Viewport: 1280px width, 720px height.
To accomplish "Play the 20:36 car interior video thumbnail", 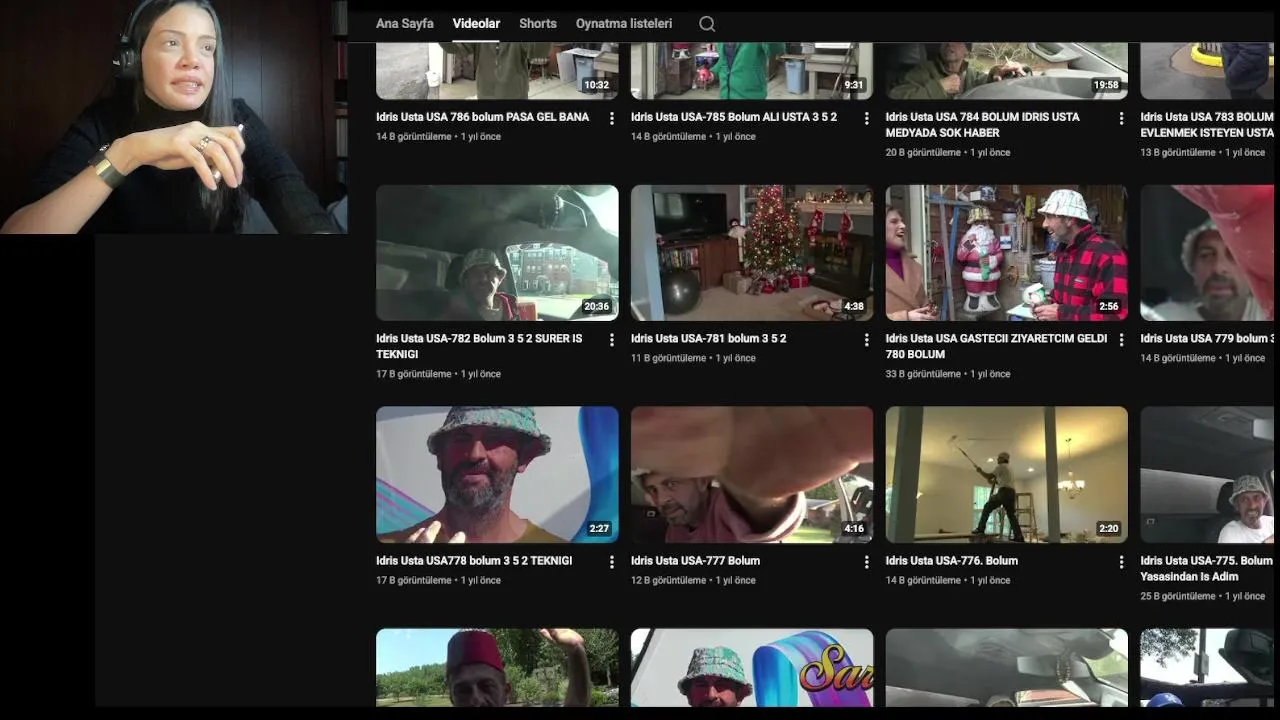I will 497,253.
